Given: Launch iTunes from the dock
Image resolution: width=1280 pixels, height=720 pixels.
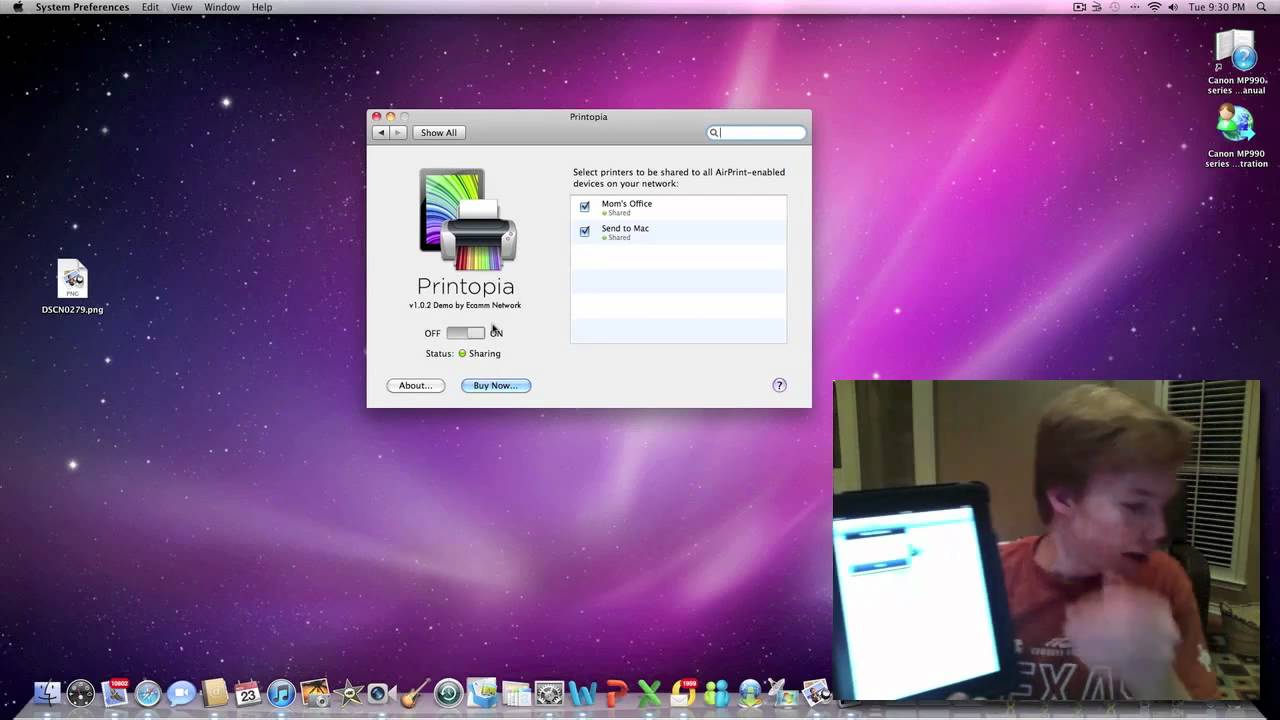Looking at the screenshot, I should click(x=281, y=692).
